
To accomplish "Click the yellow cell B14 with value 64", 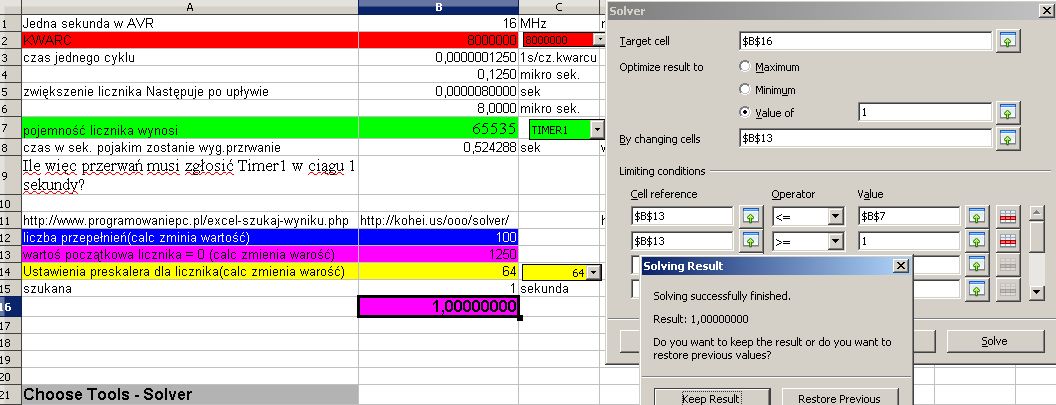I will 438,272.
